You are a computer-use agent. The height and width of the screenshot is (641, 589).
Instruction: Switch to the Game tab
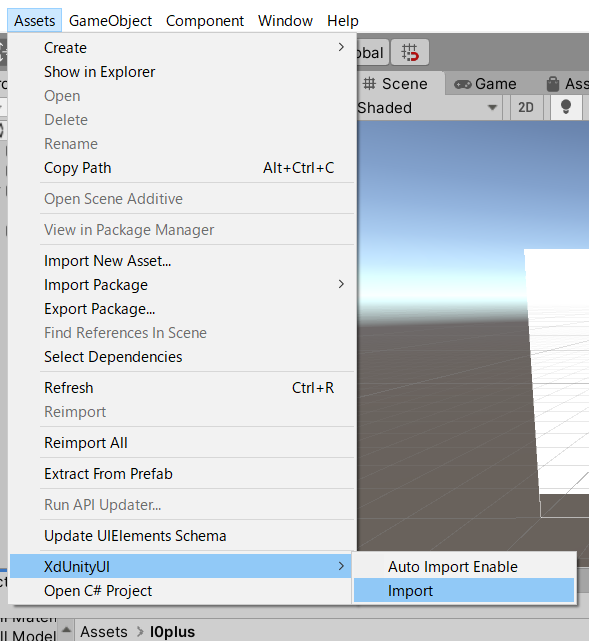click(x=485, y=84)
